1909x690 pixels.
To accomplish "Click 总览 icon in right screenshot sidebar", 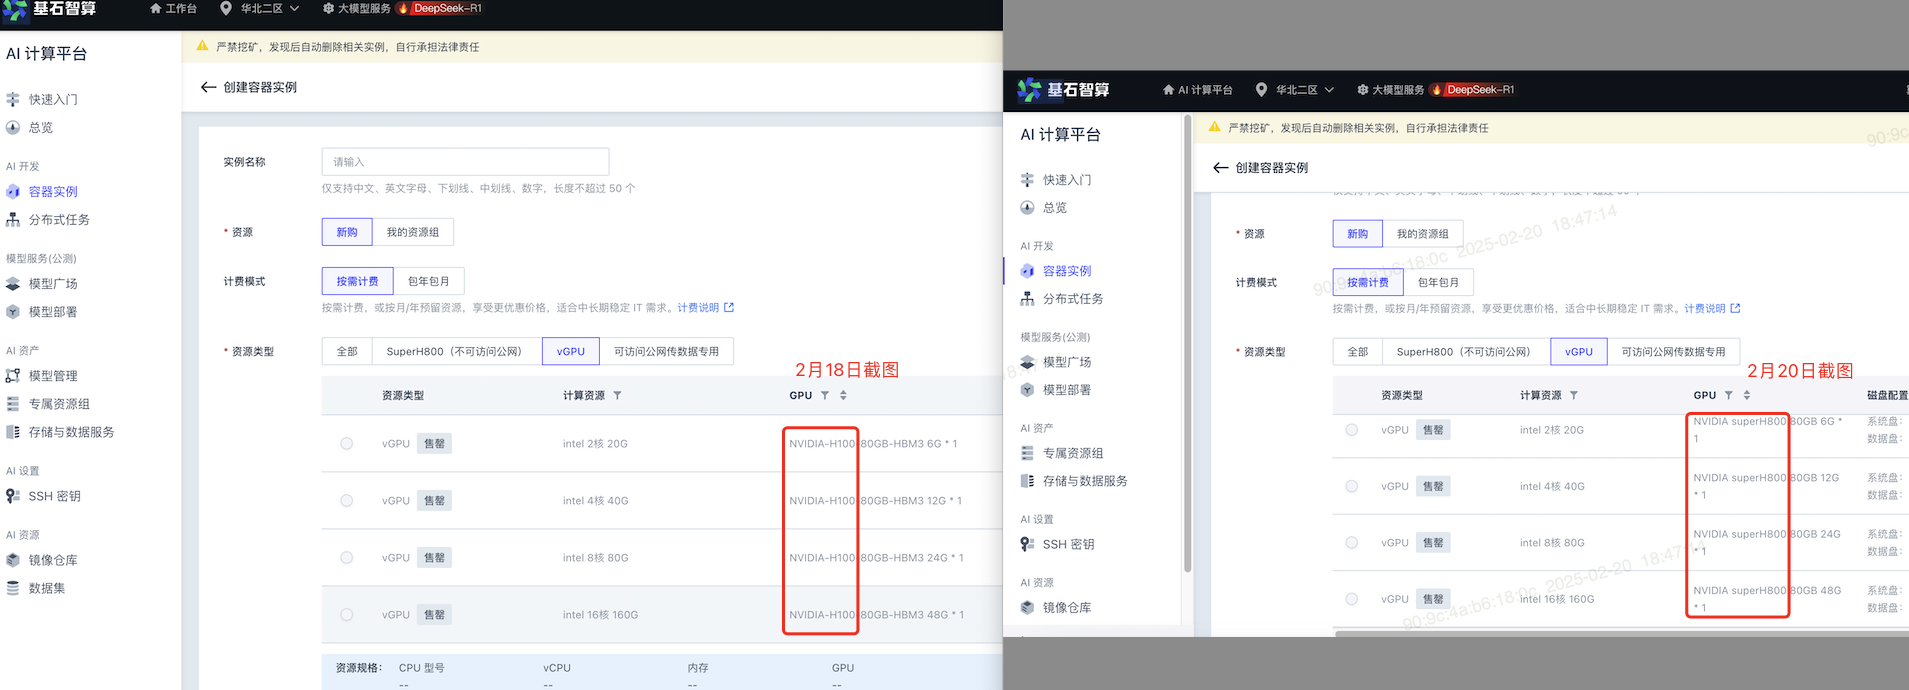I will coord(1027,208).
